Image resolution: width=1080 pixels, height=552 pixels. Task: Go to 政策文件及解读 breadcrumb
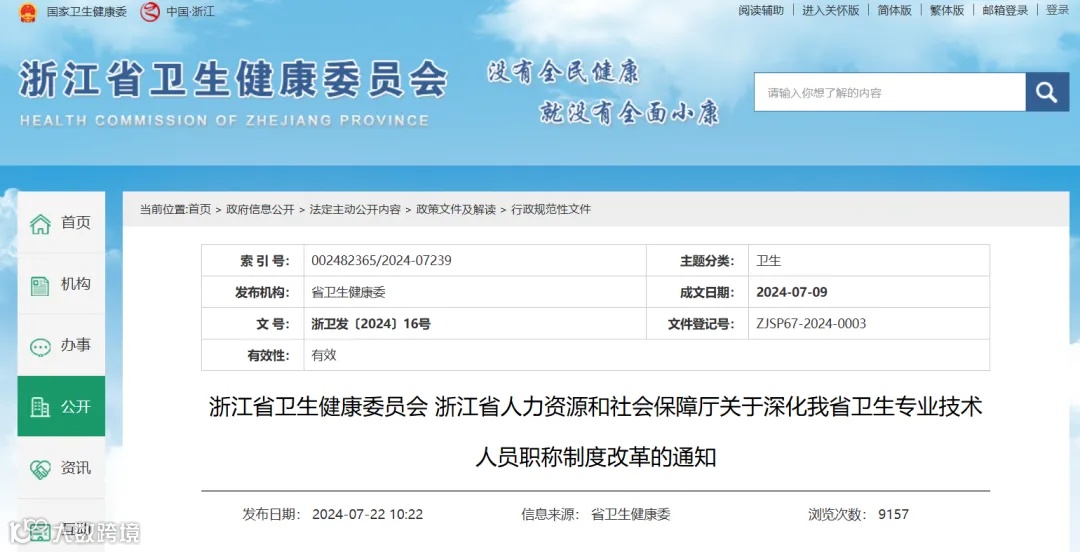(x=456, y=209)
